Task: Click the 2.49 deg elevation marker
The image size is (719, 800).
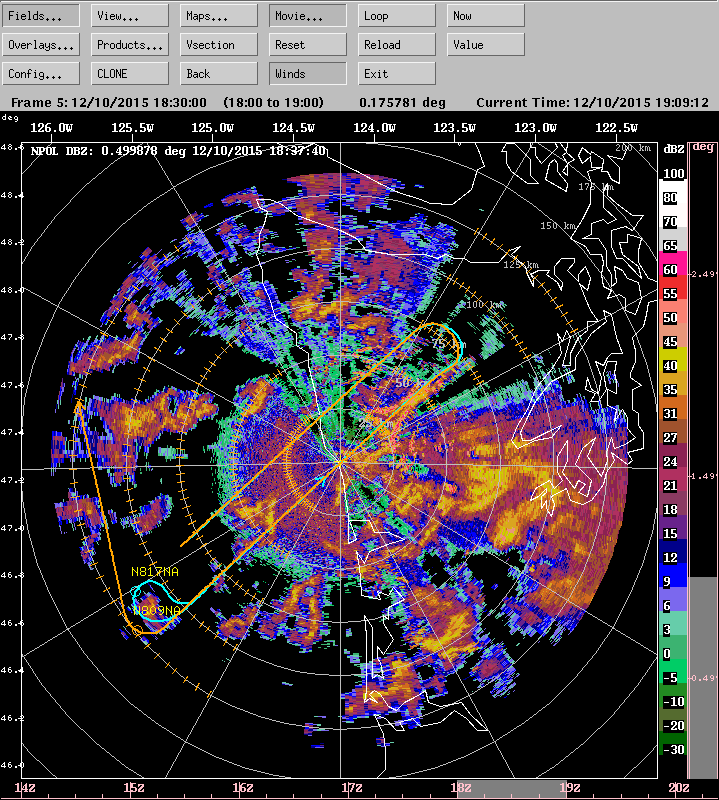Action: pos(703,274)
